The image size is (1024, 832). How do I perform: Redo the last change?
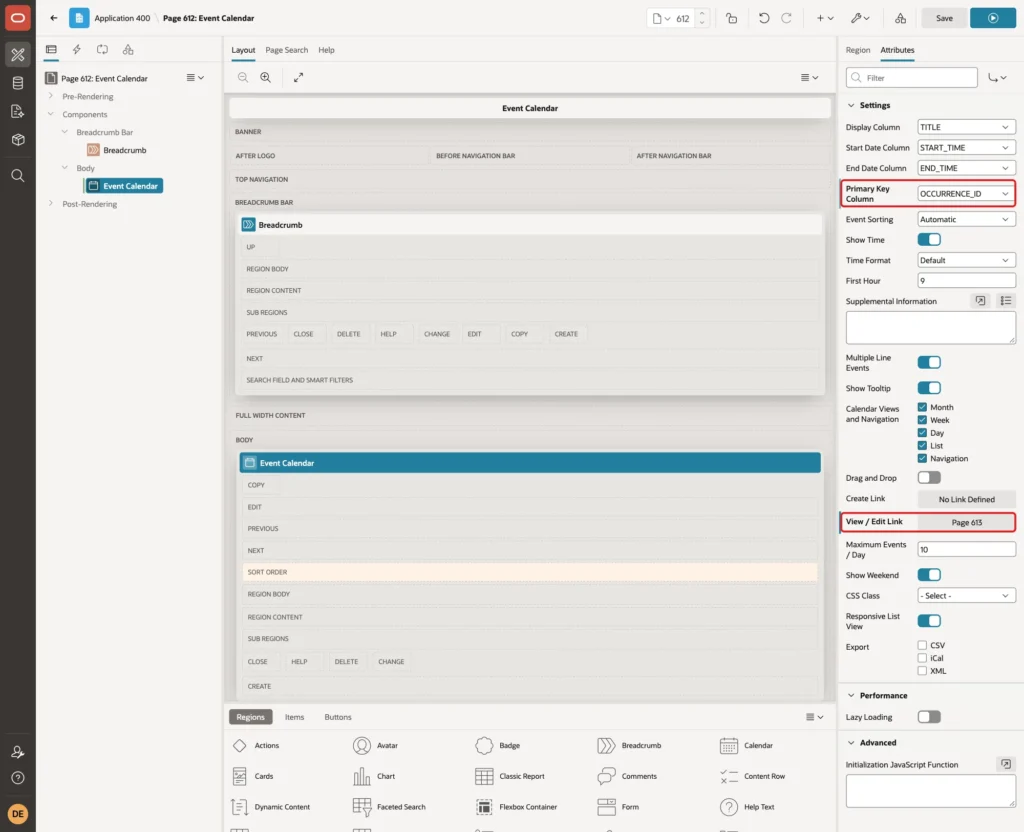coord(786,18)
